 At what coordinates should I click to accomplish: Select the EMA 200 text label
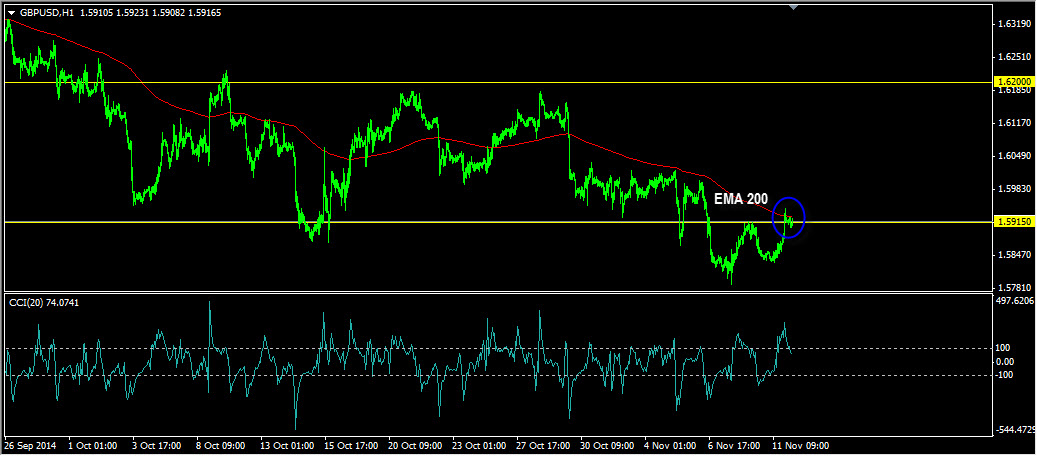pyautogui.click(x=741, y=197)
